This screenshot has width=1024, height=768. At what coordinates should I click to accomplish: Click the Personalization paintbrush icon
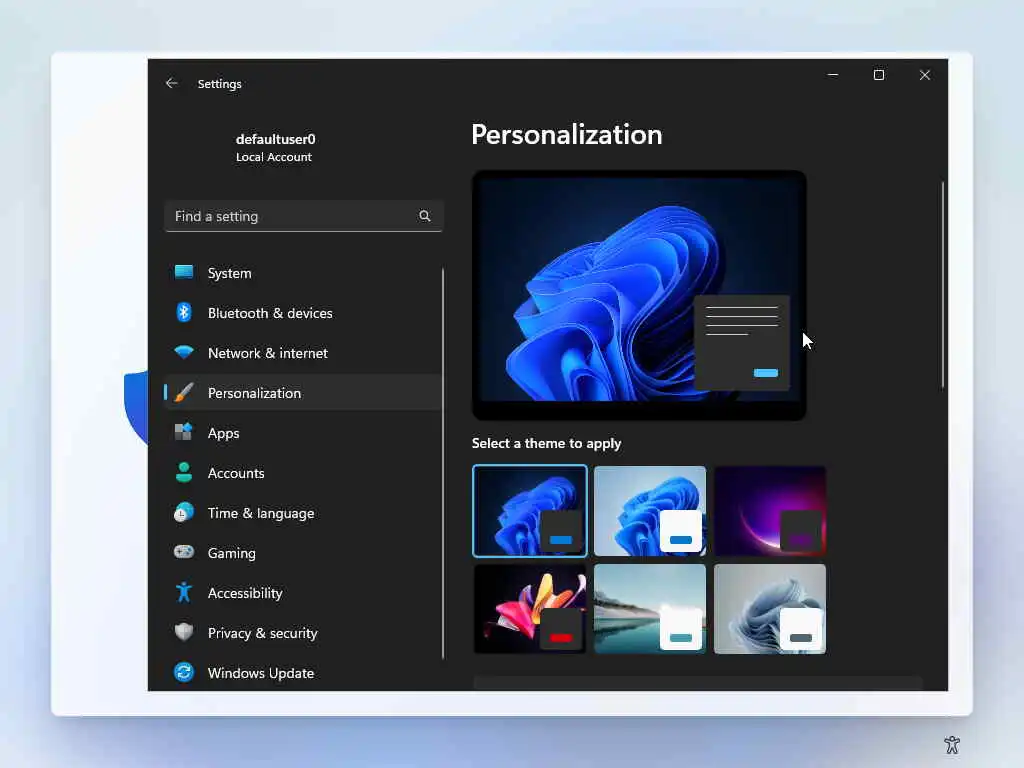point(184,392)
